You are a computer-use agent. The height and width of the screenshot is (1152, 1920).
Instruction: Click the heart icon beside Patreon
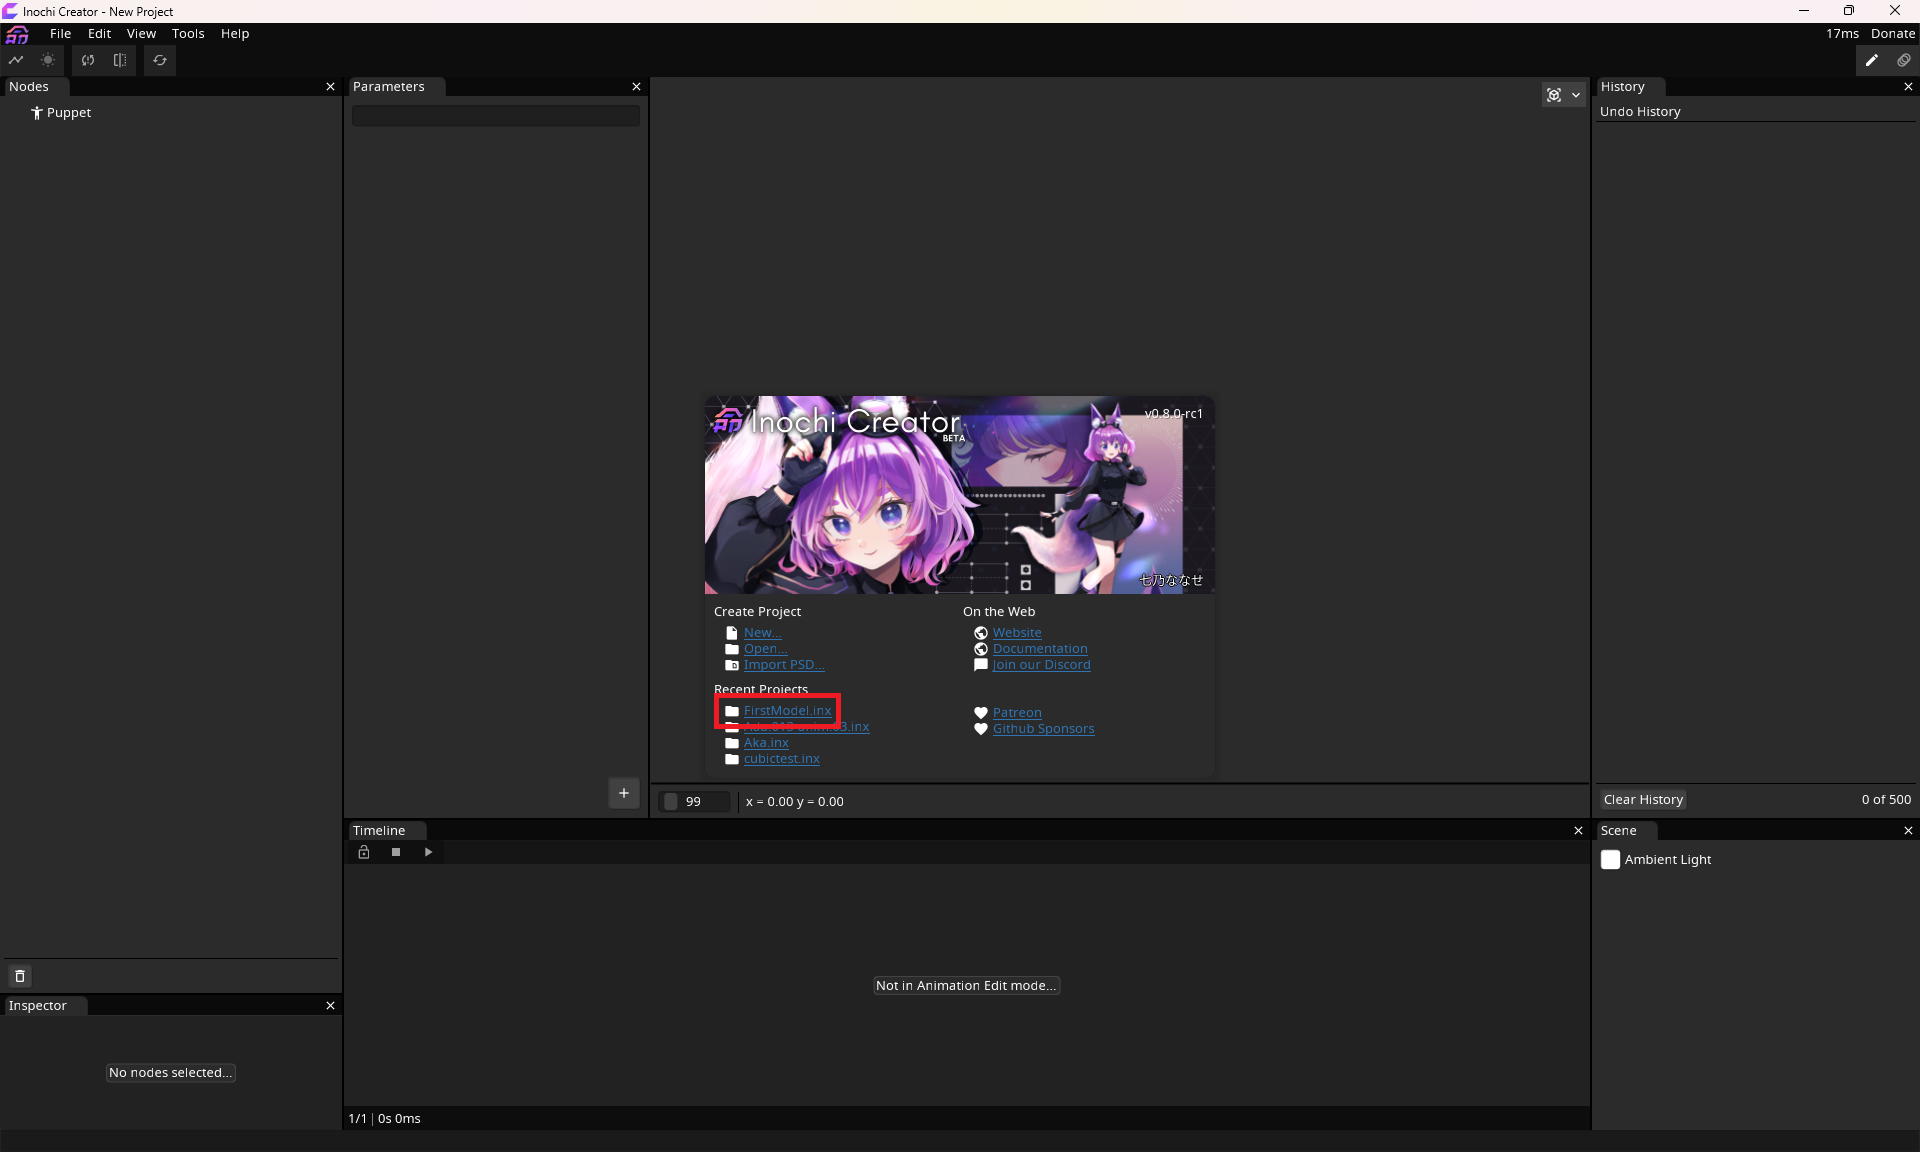point(981,713)
